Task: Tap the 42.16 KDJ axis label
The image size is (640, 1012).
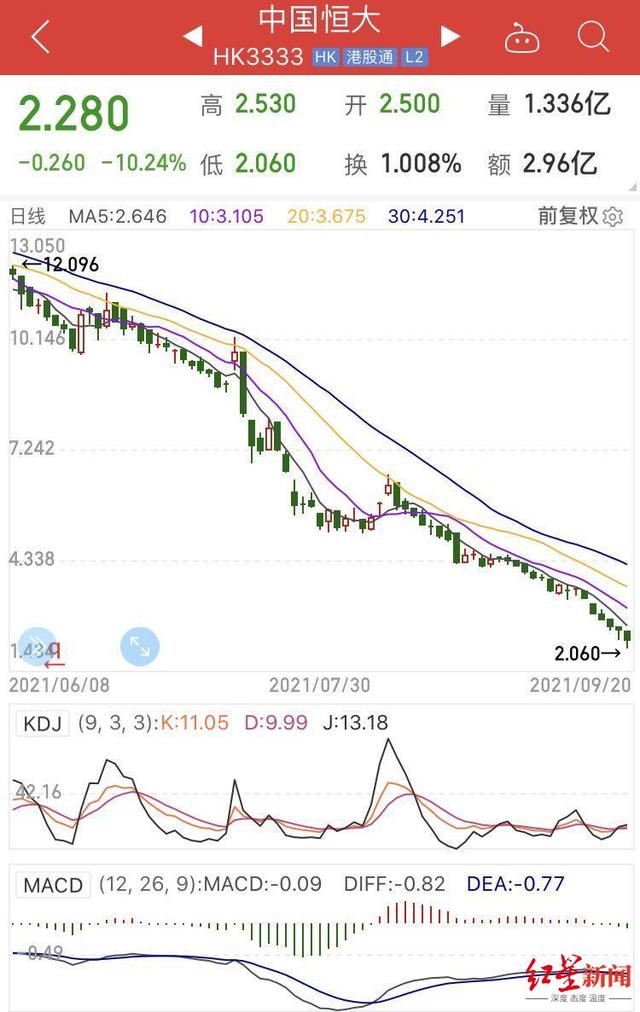Action: [x=38, y=791]
